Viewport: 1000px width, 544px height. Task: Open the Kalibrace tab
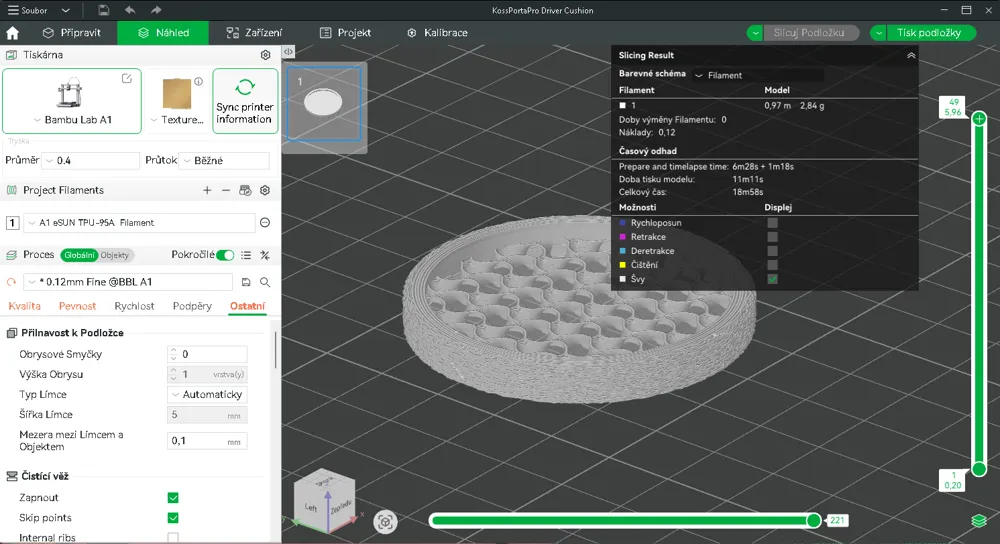437,33
